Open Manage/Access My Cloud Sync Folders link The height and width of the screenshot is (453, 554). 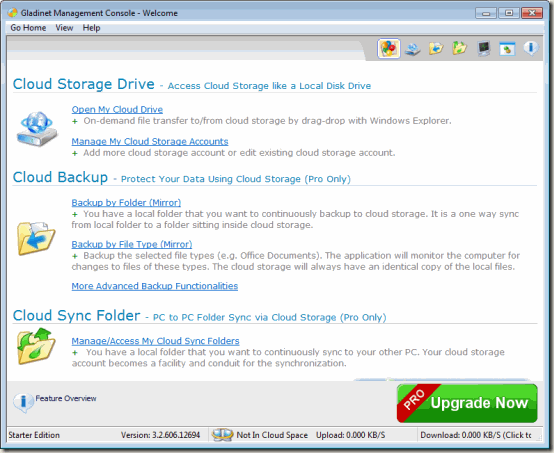point(155,341)
